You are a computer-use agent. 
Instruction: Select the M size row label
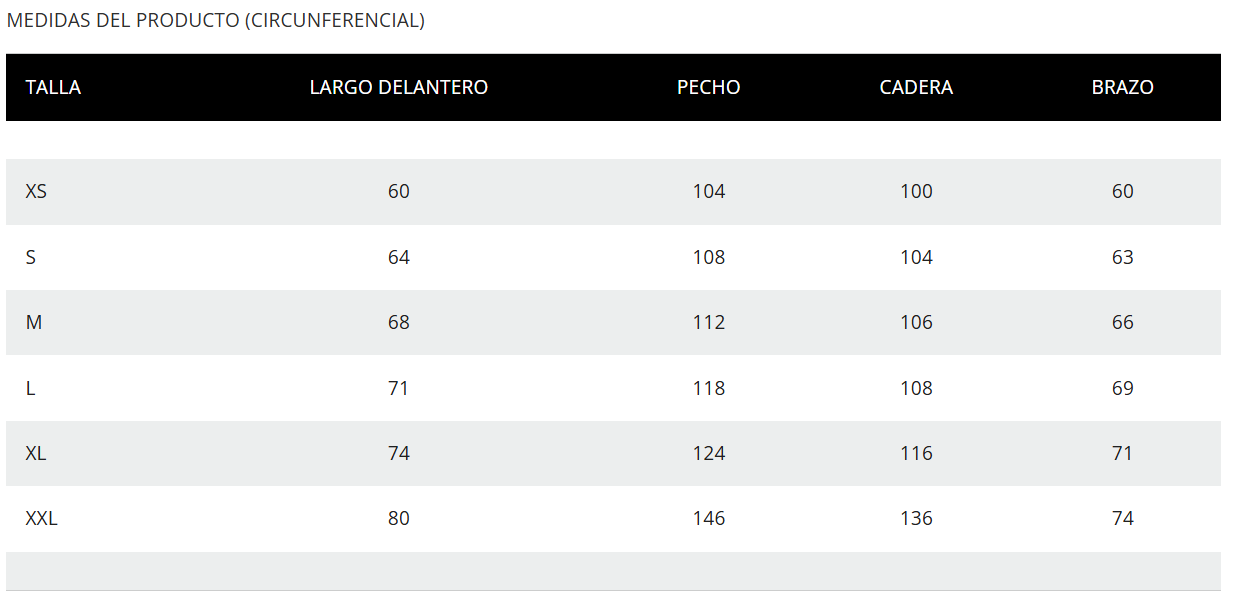(x=34, y=322)
